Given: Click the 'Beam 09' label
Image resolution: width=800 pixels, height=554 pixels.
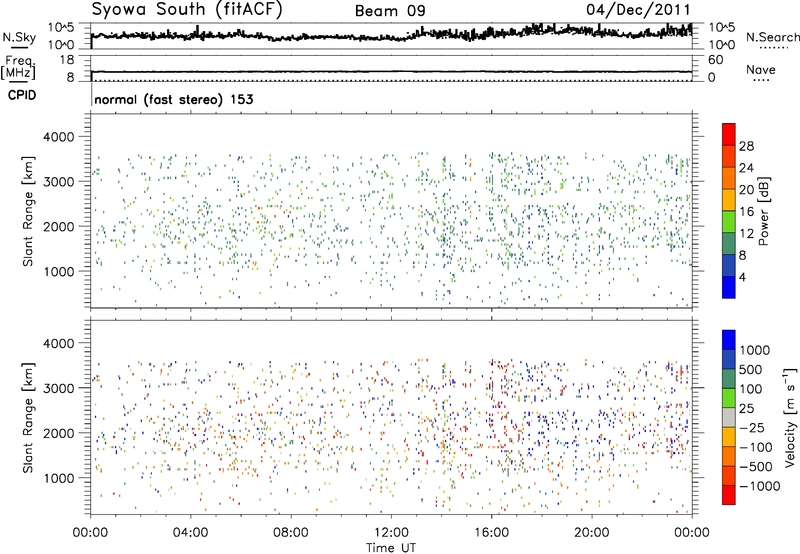Looking at the screenshot, I should [390, 11].
